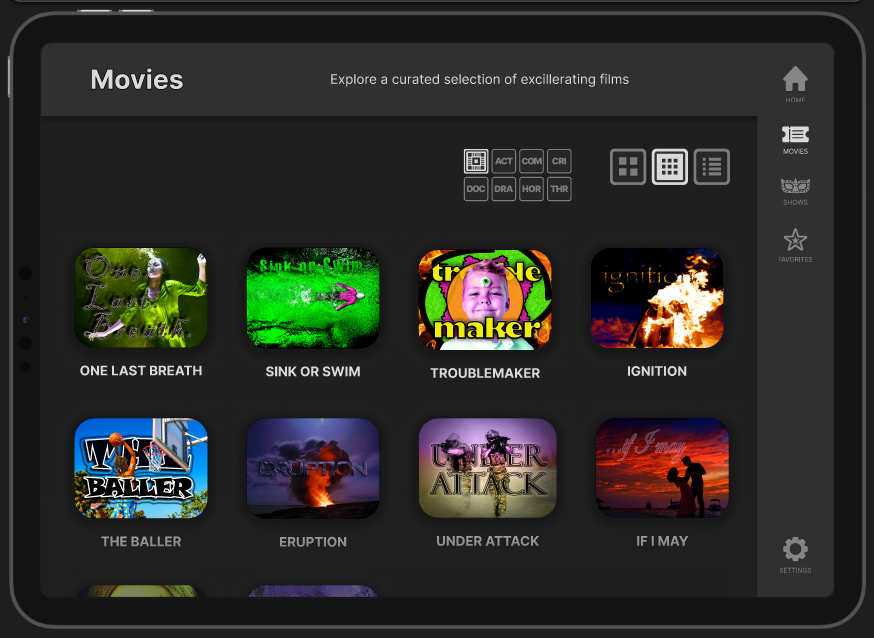The height and width of the screenshot is (638, 874).
Task: Open Under Attack movie poster
Action: pos(488,468)
